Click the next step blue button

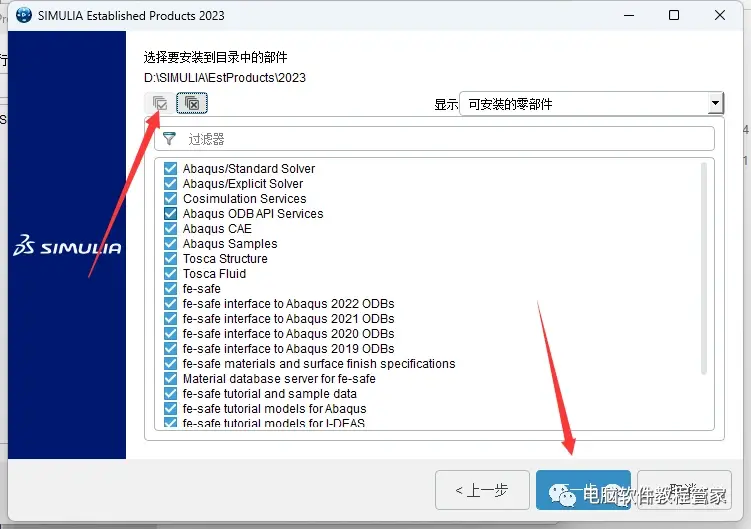click(x=583, y=490)
